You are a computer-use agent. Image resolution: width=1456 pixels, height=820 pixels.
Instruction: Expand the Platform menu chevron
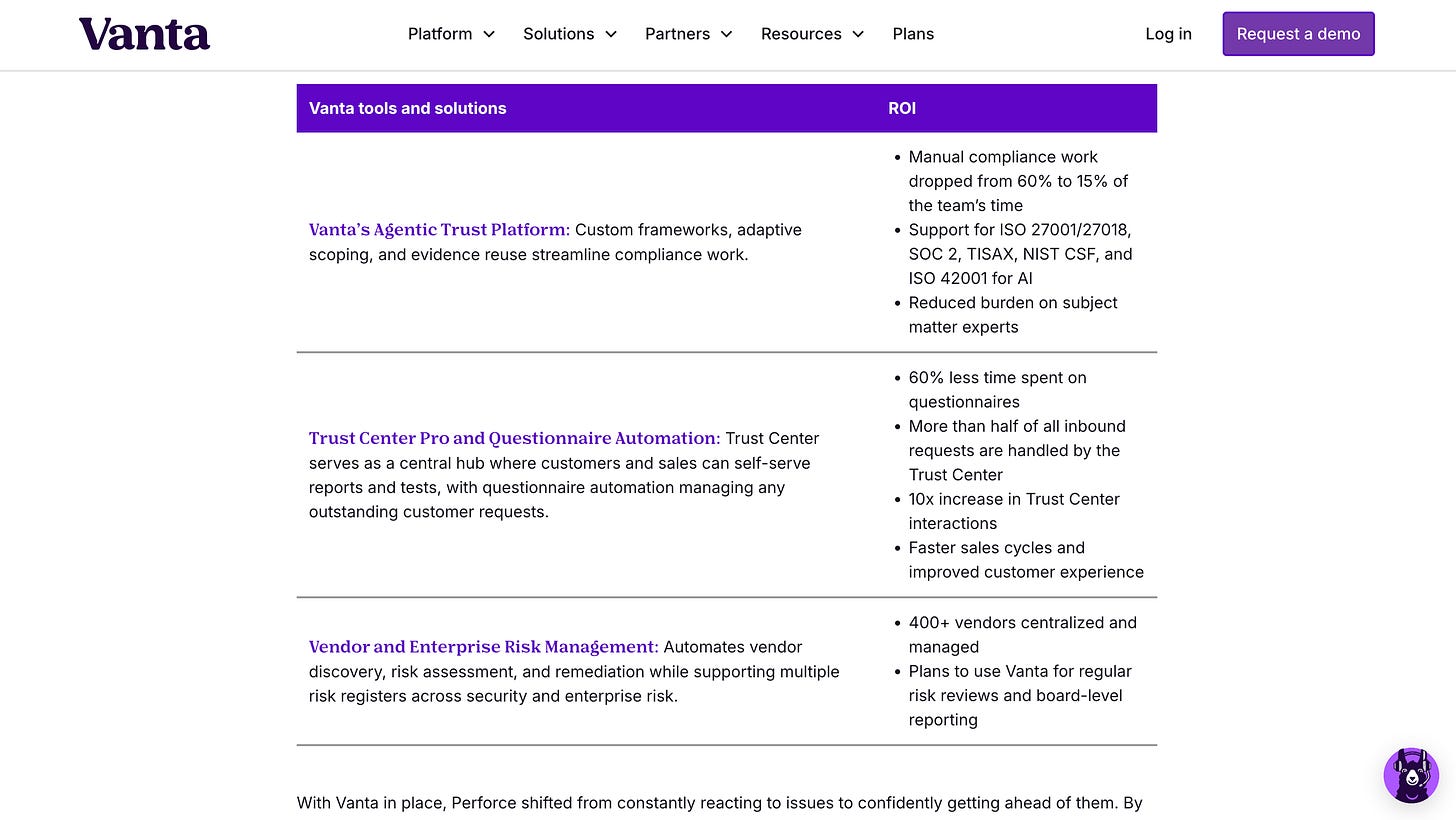point(489,34)
